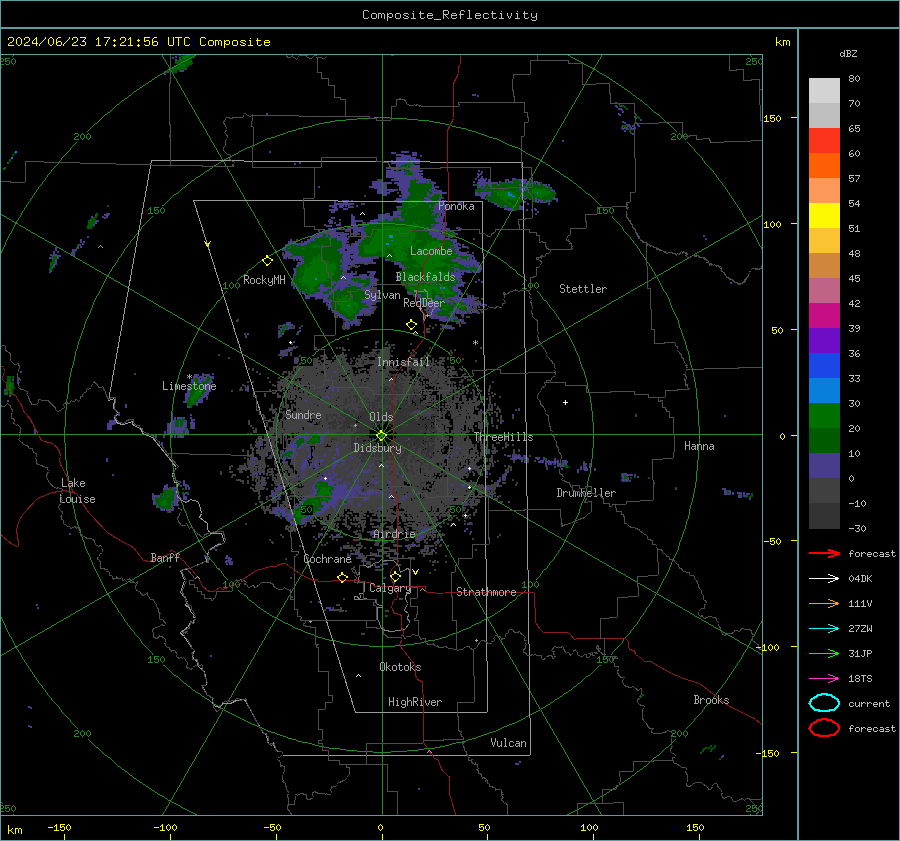900x841 pixels.
Task: Click the indigo 0-10 dBZ swatch
Action: [824, 466]
